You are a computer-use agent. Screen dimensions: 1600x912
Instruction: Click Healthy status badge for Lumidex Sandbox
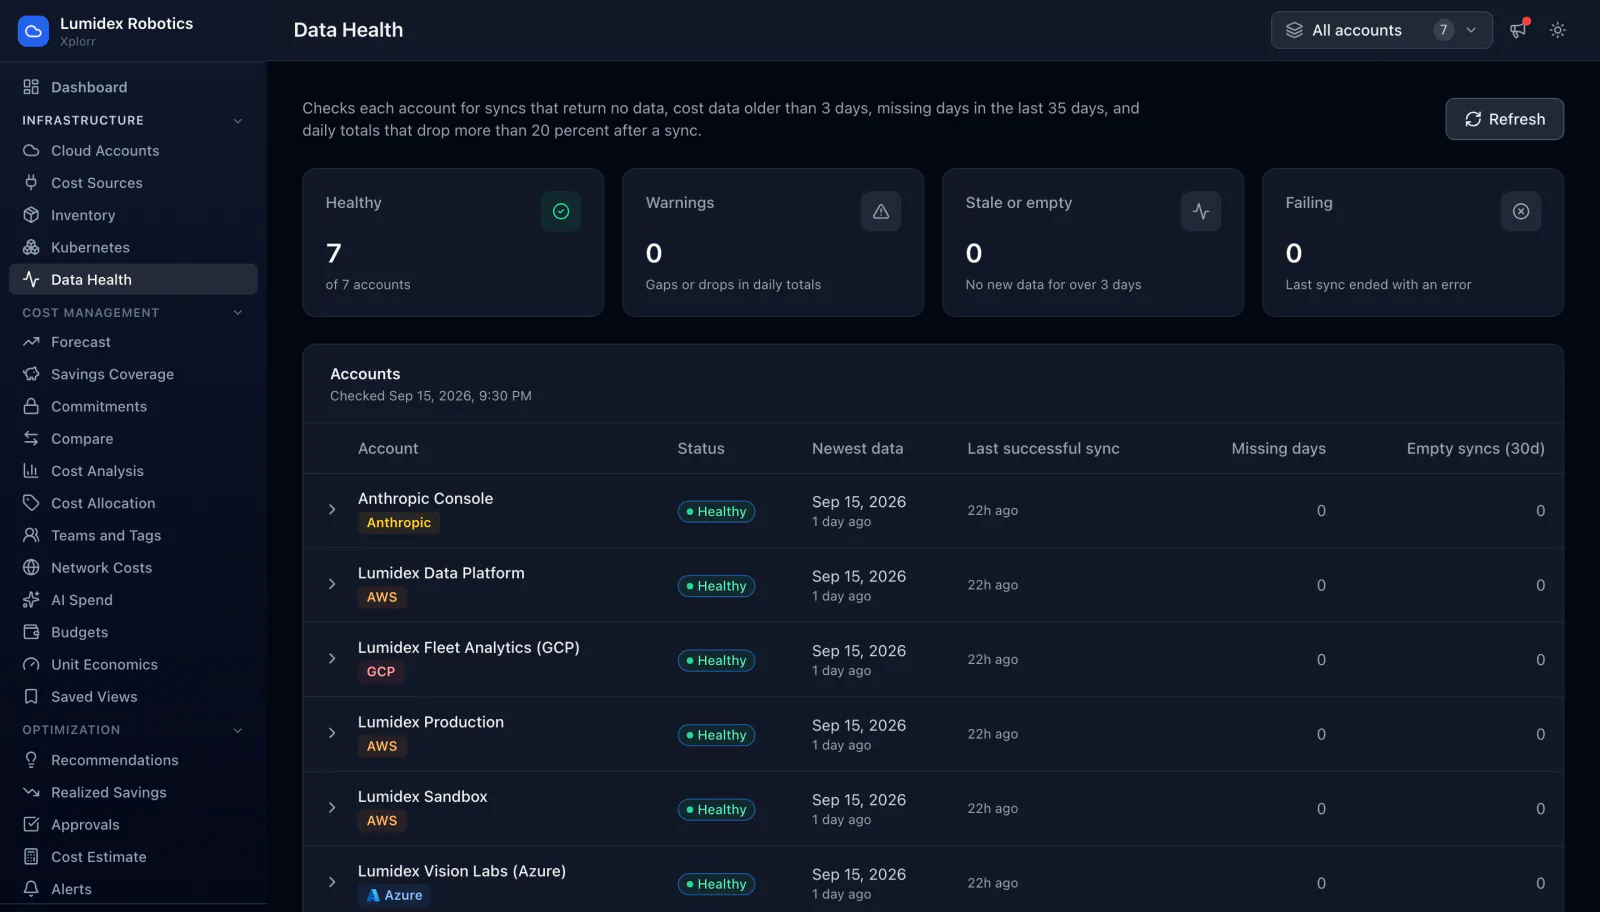716,810
